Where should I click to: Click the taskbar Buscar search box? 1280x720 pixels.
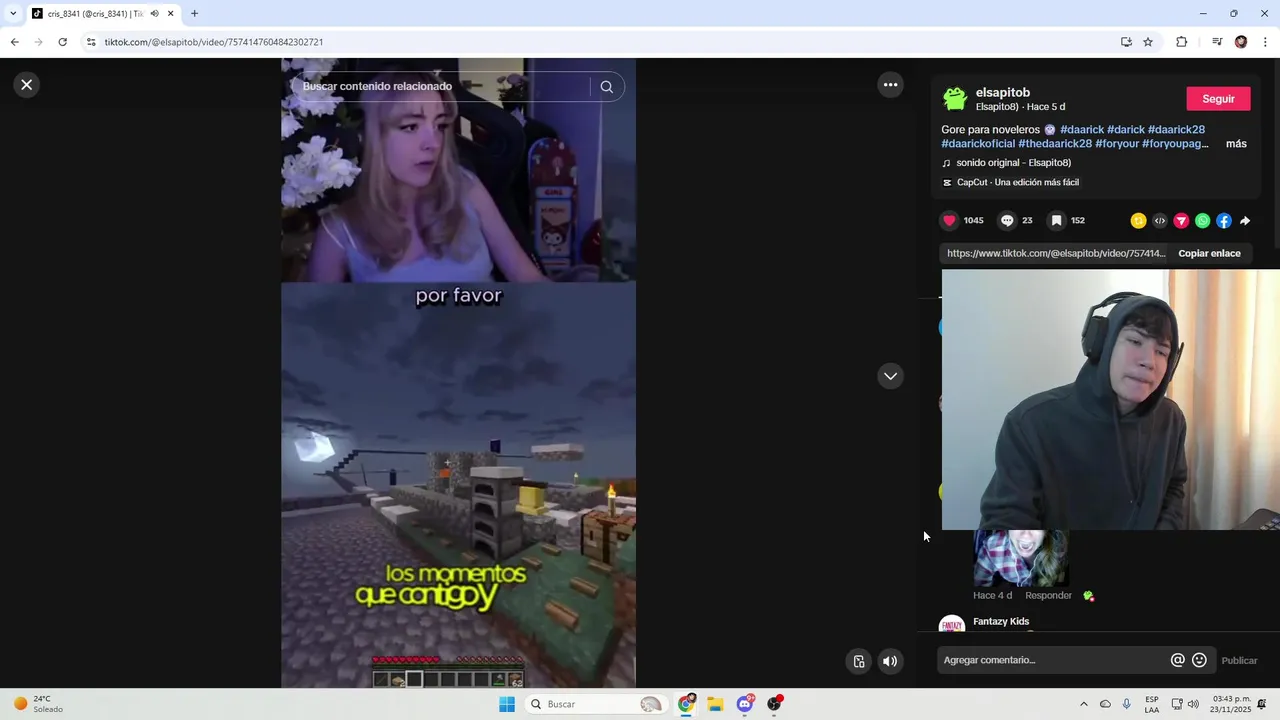(597, 704)
